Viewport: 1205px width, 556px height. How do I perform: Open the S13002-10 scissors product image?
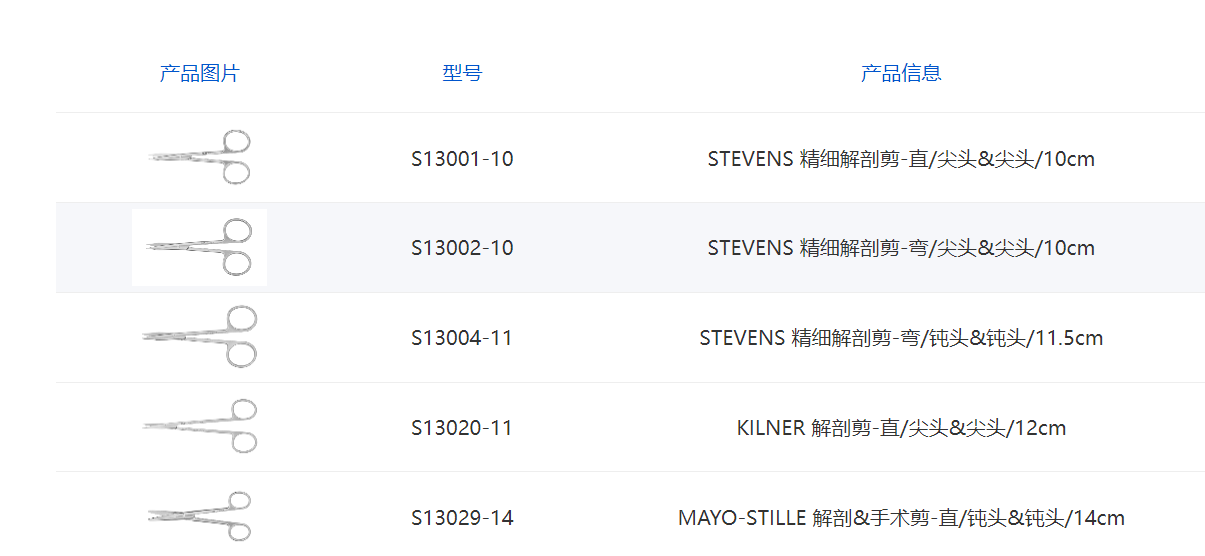tap(200, 247)
